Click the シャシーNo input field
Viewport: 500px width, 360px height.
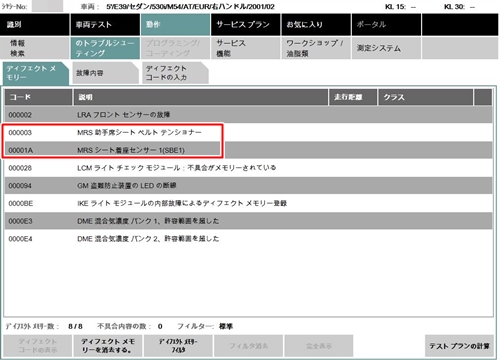click(47, 6)
